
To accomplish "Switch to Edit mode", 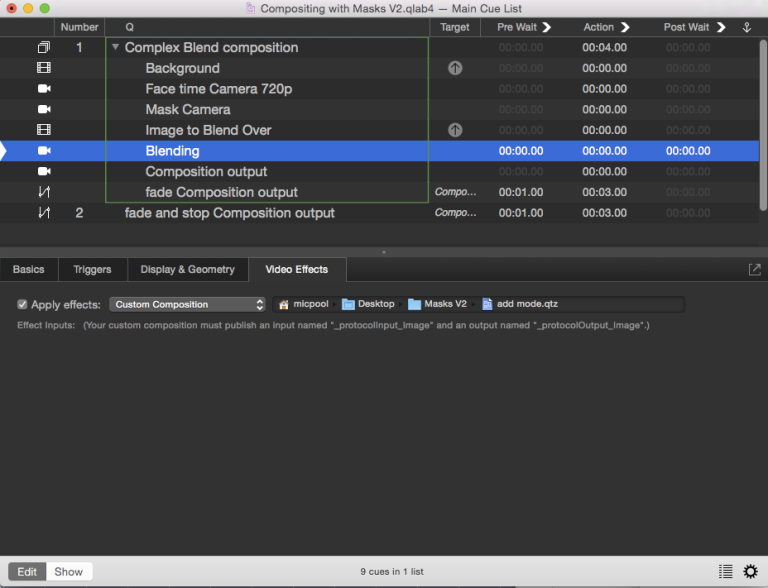I will 28,571.
